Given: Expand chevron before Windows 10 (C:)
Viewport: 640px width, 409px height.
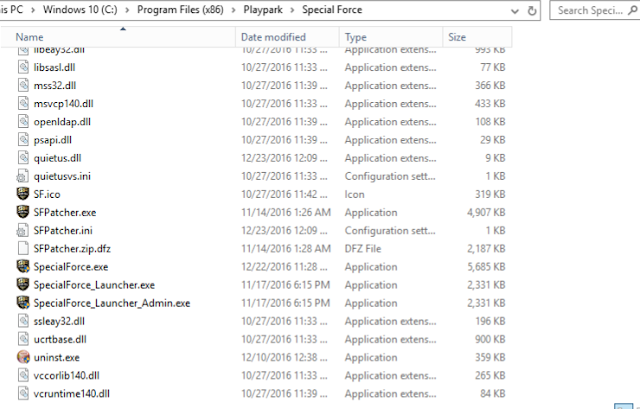Looking at the screenshot, I should click(x=33, y=10).
